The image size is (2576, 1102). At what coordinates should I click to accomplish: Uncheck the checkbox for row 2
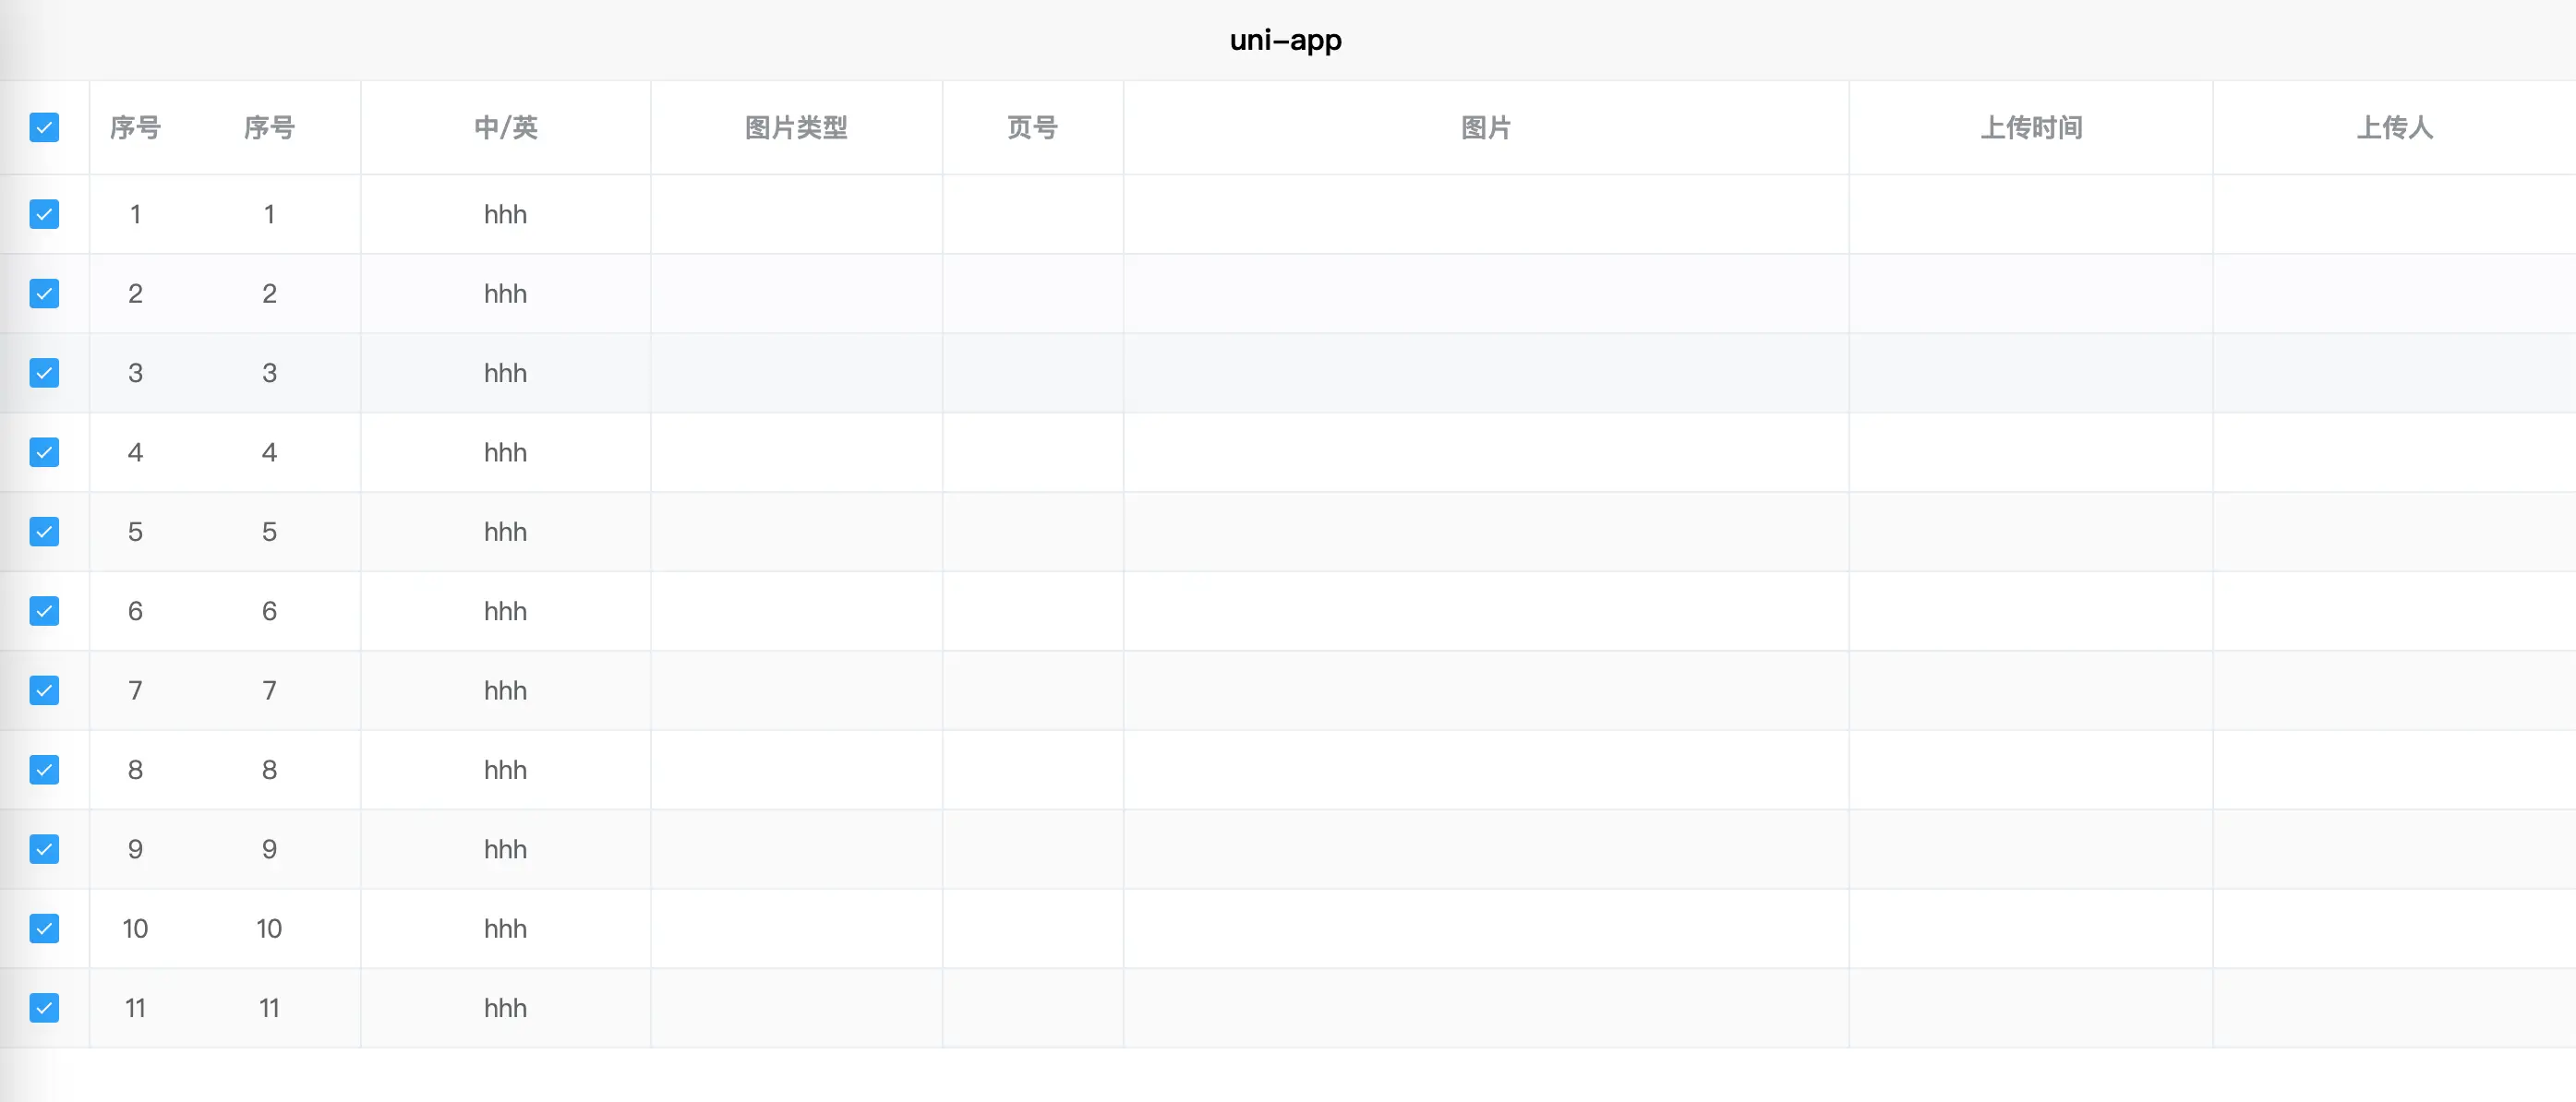[44, 293]
